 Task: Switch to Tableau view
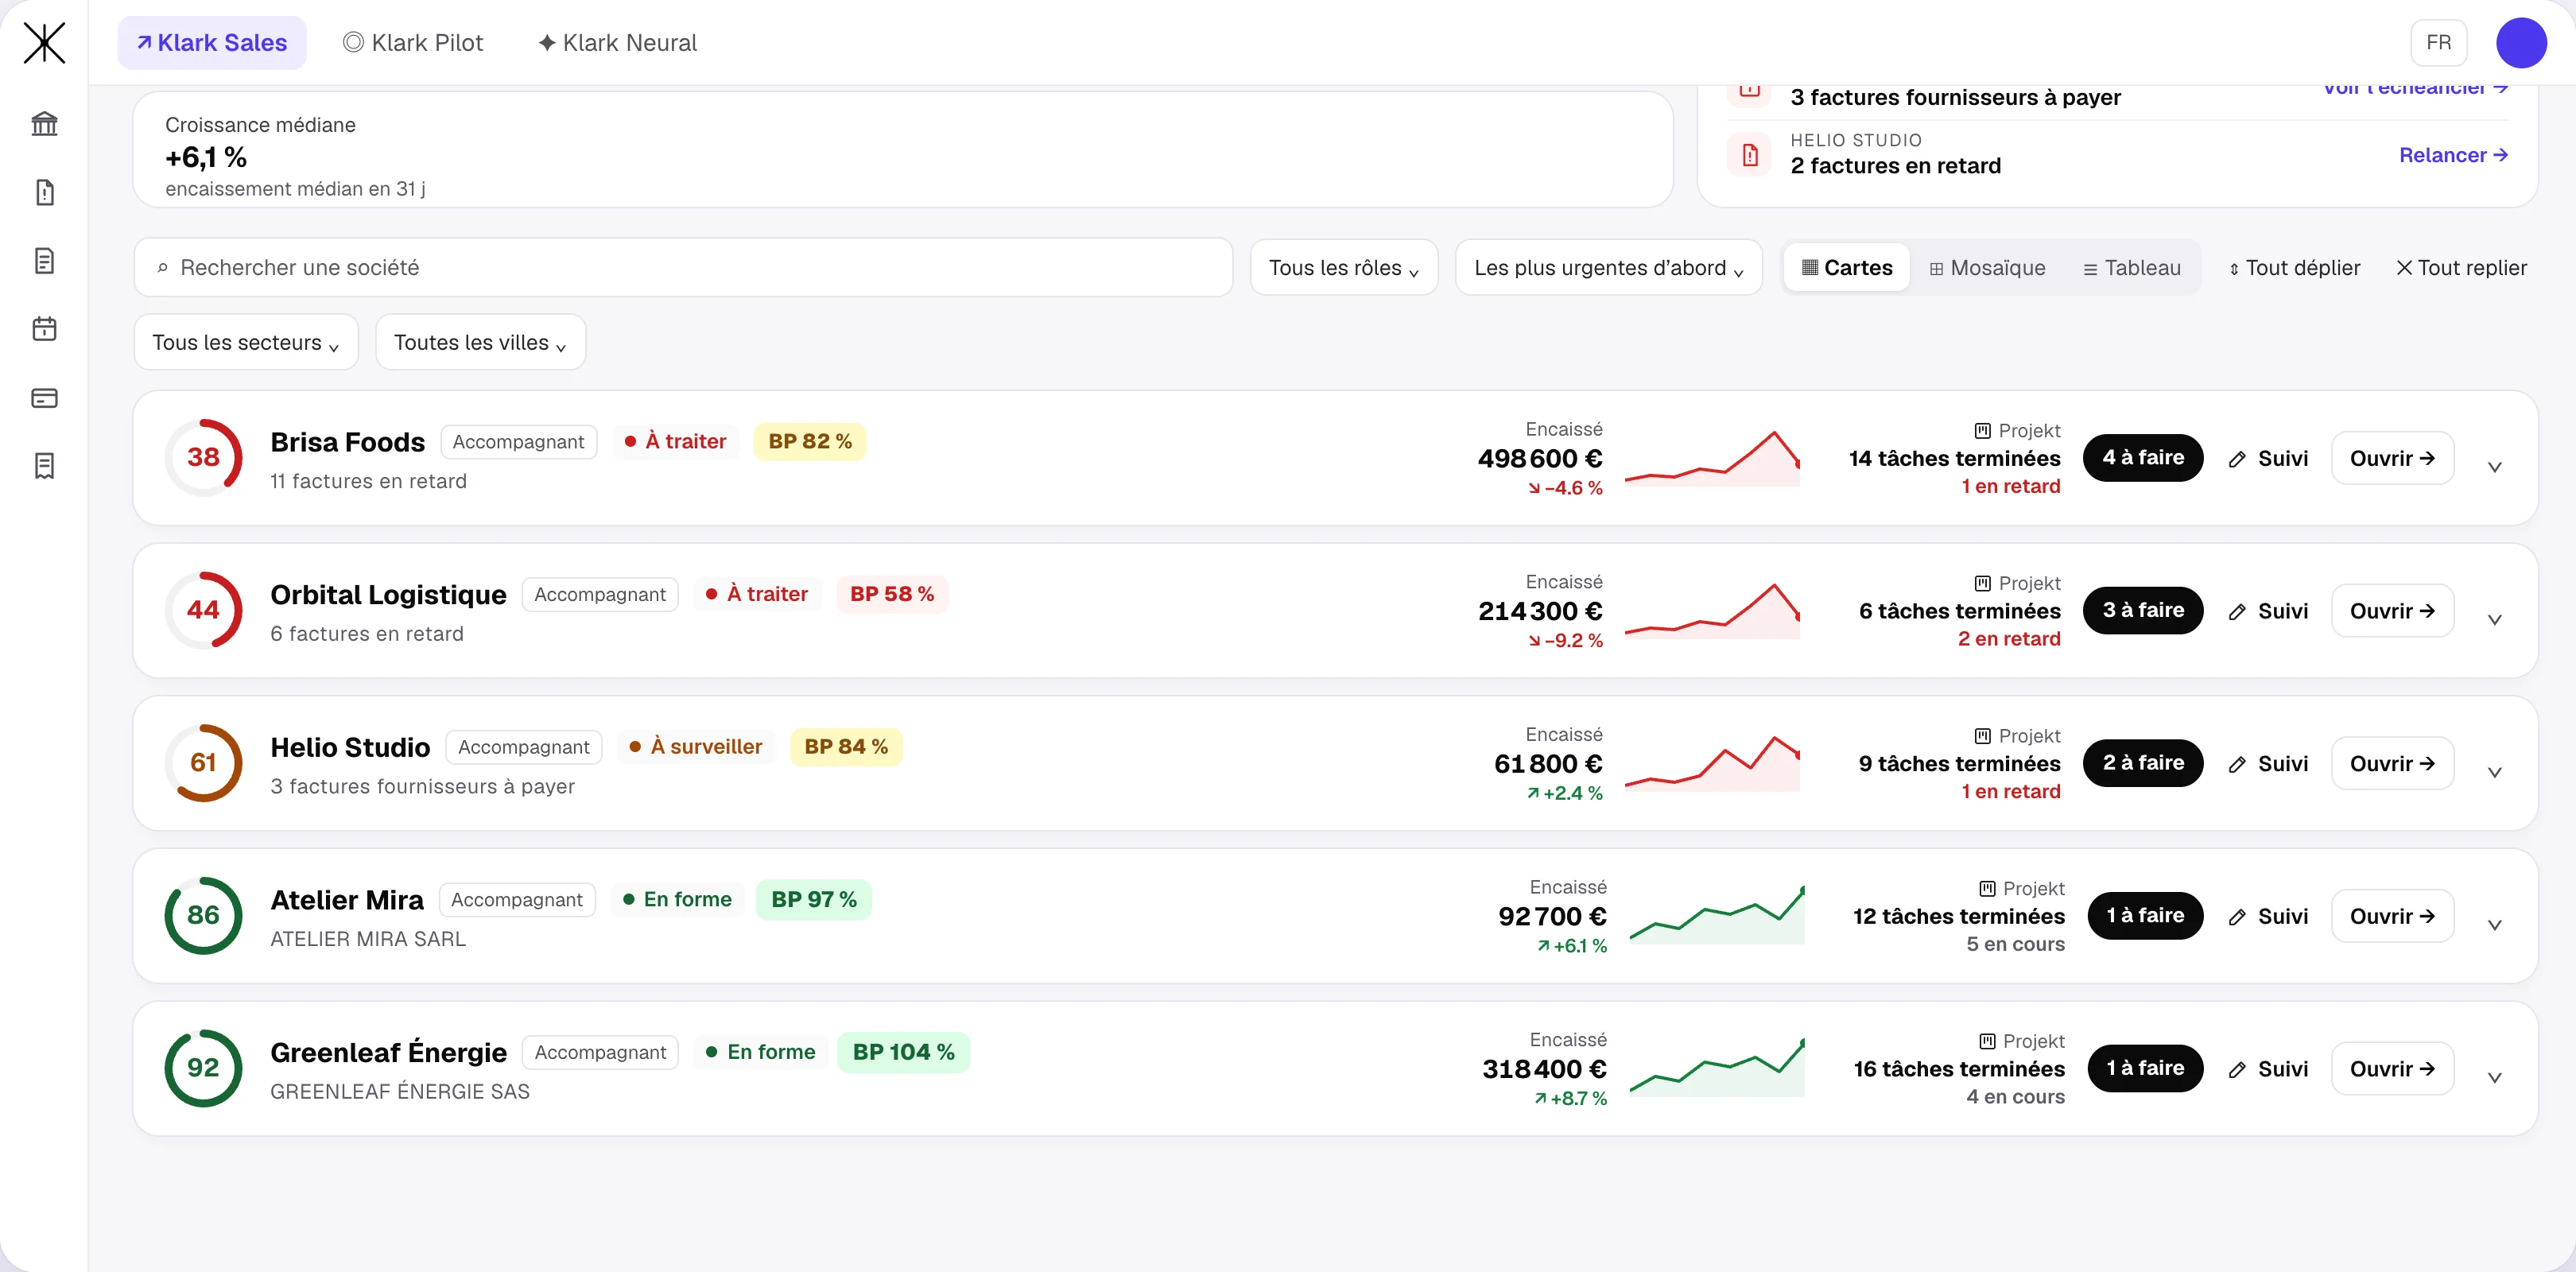tap(2131, 268)
